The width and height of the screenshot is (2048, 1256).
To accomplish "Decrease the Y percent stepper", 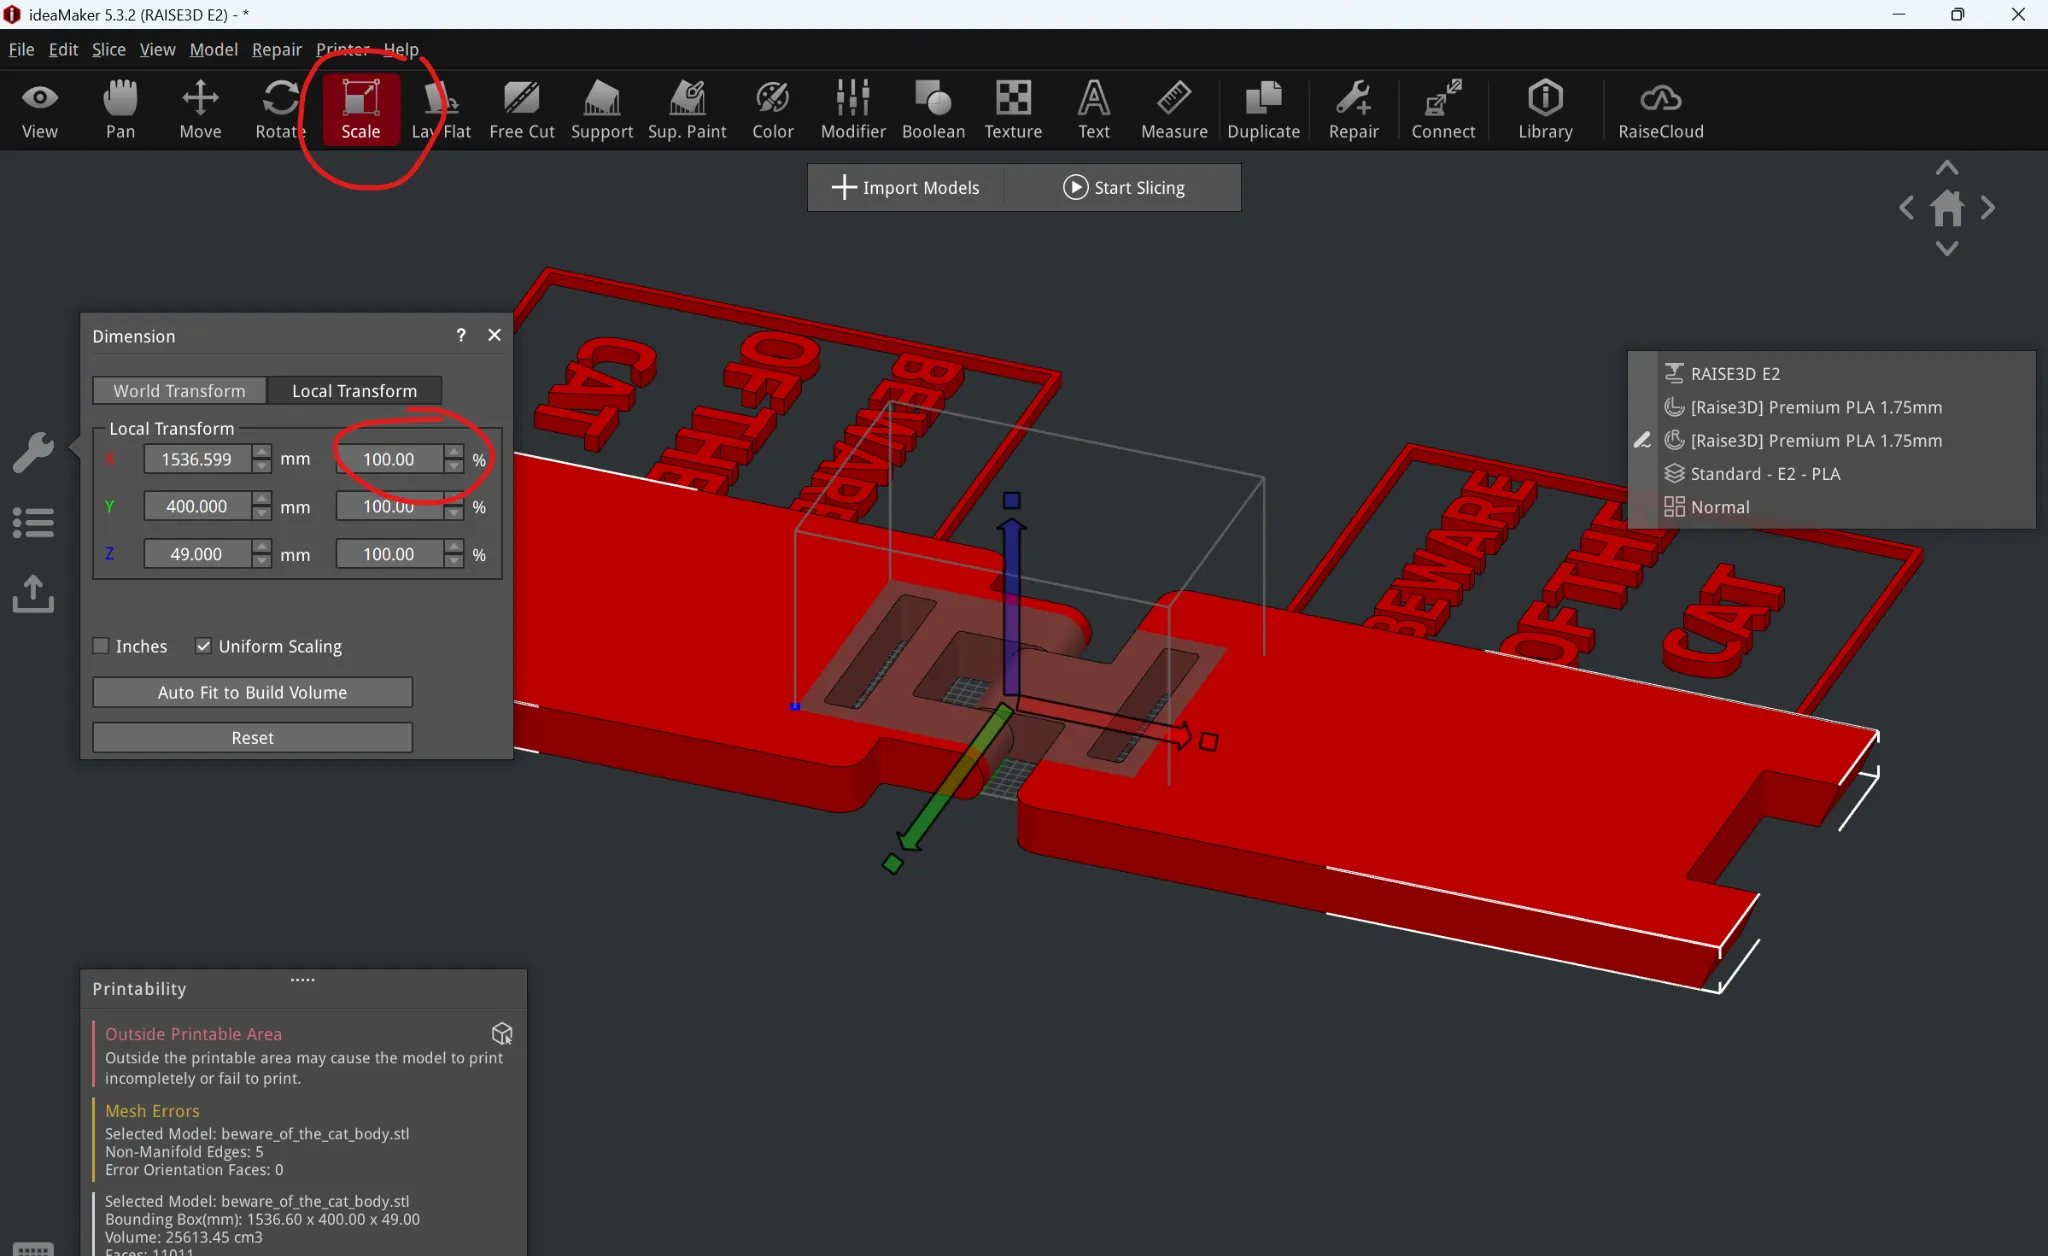I will click(454, 514).
